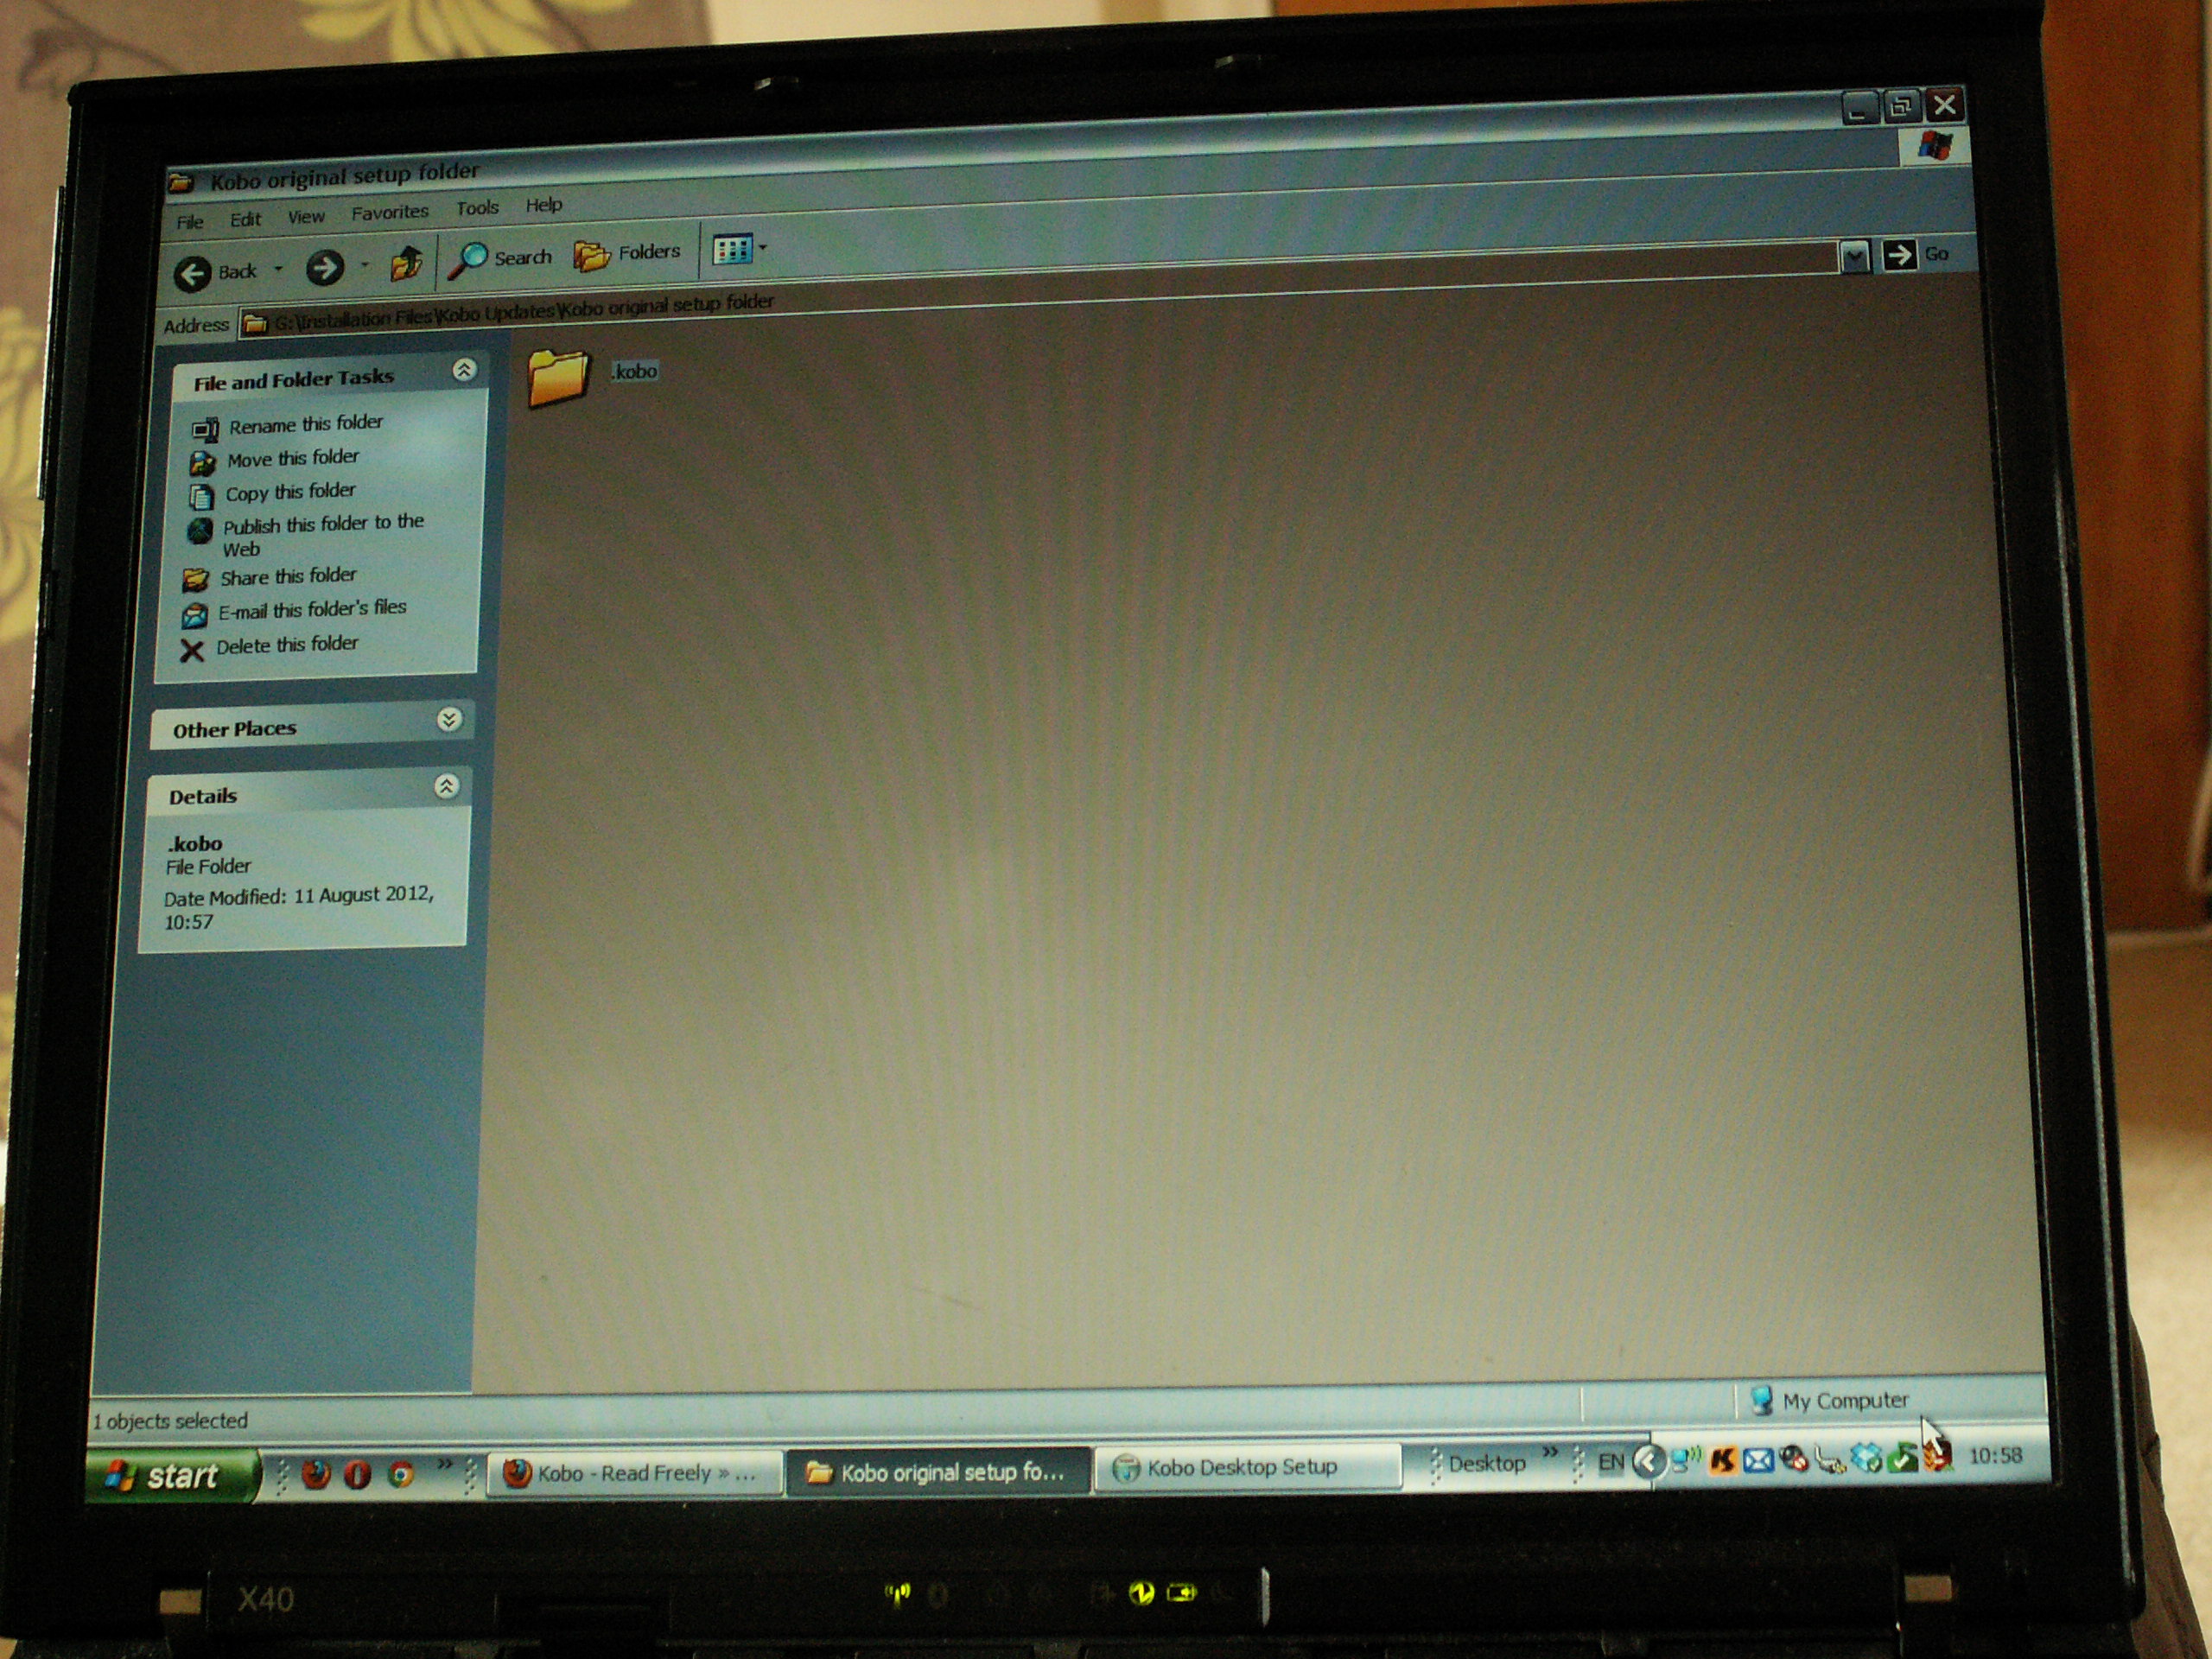Collapse the Details panel
Screen dimensions: 2212x1659
click(x=447, y=787)
